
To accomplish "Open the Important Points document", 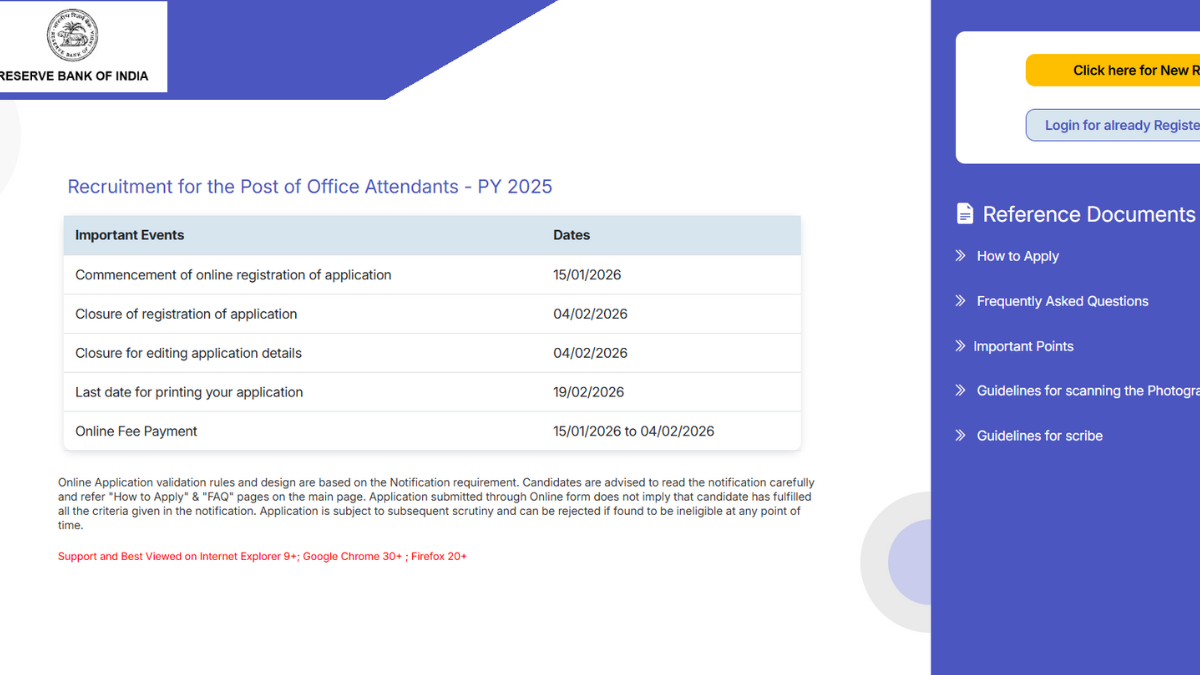I will 1023,346.
